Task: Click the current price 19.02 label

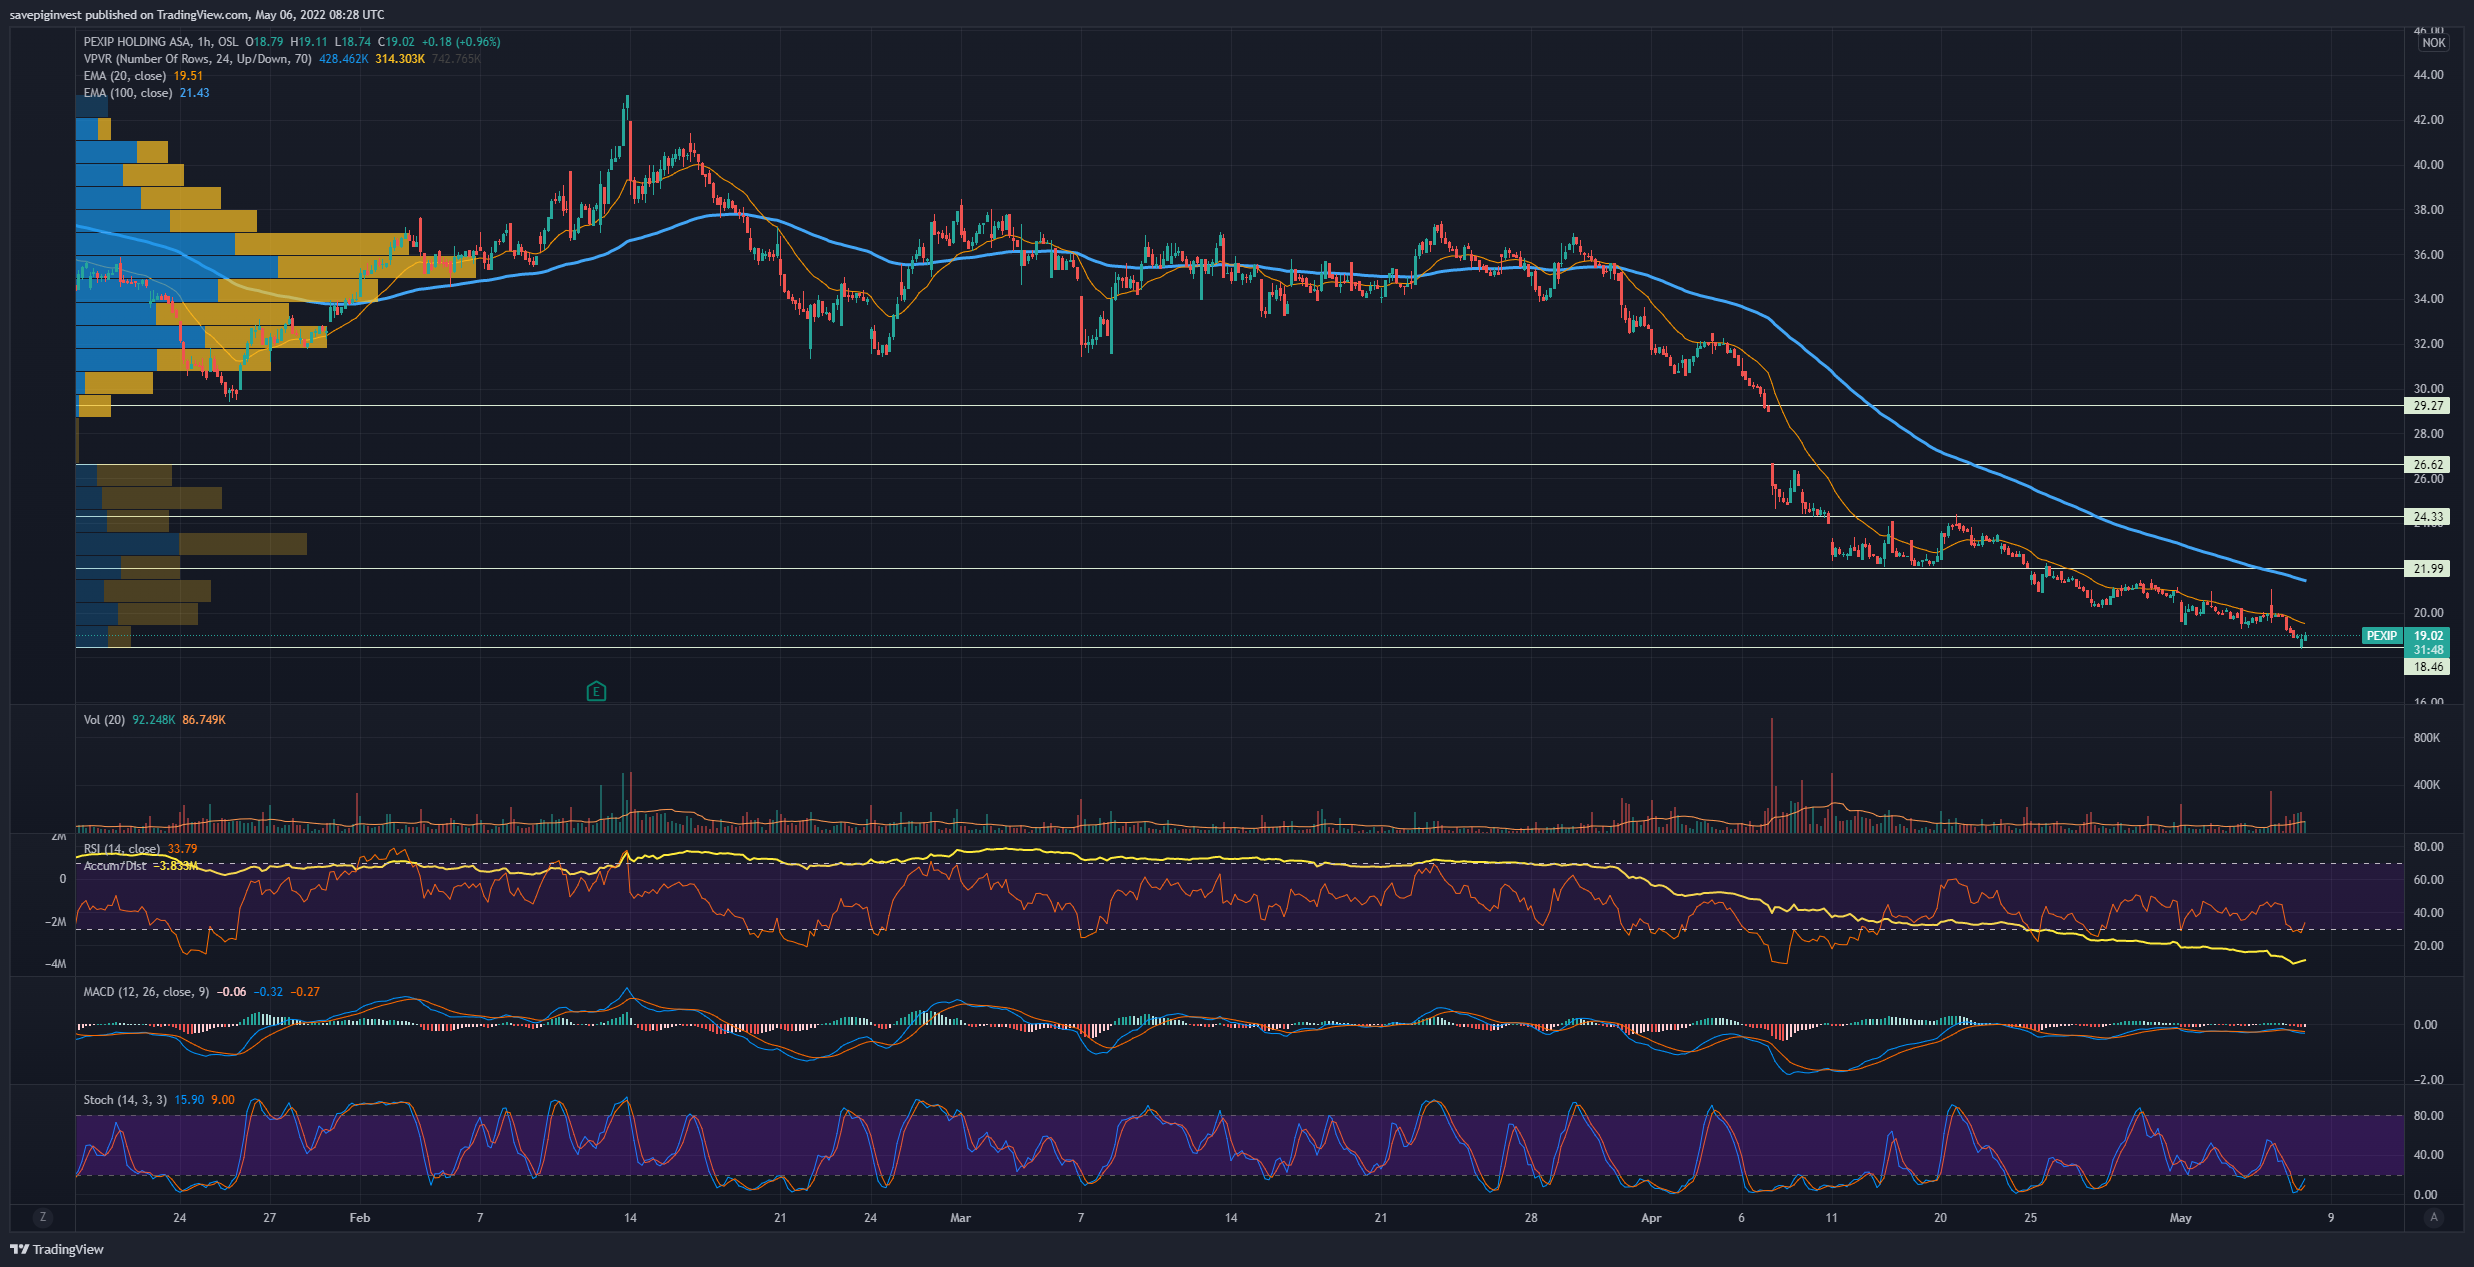Action: 2427,636
